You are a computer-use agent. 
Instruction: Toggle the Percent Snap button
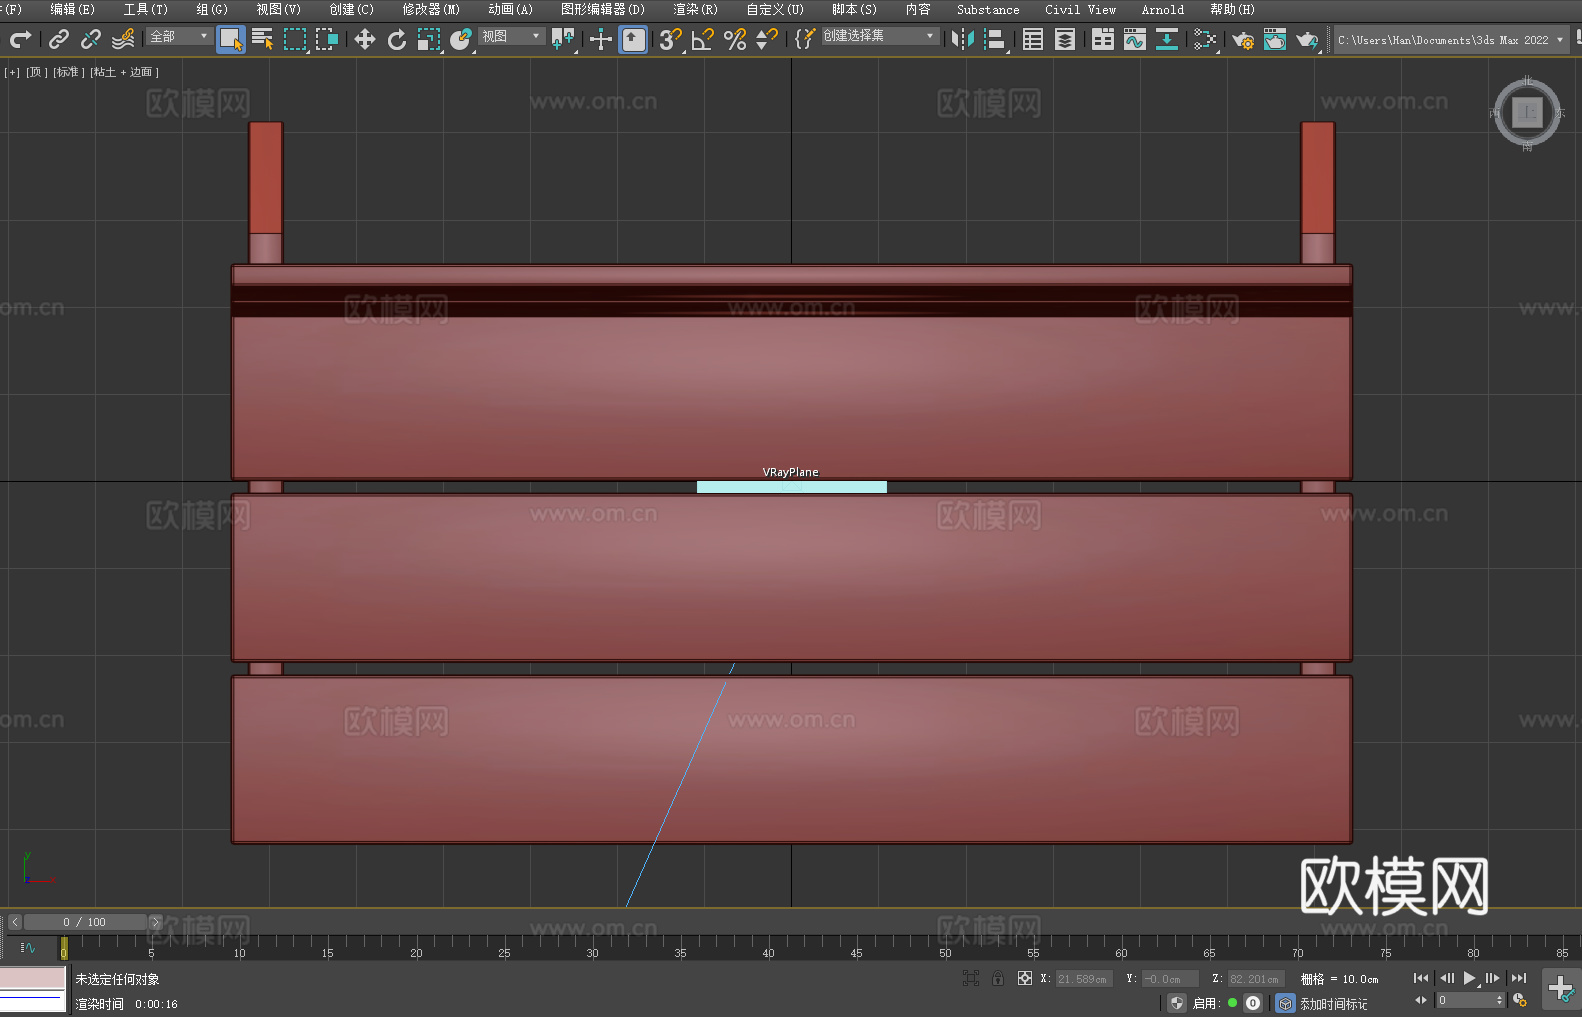pos(735,39)
